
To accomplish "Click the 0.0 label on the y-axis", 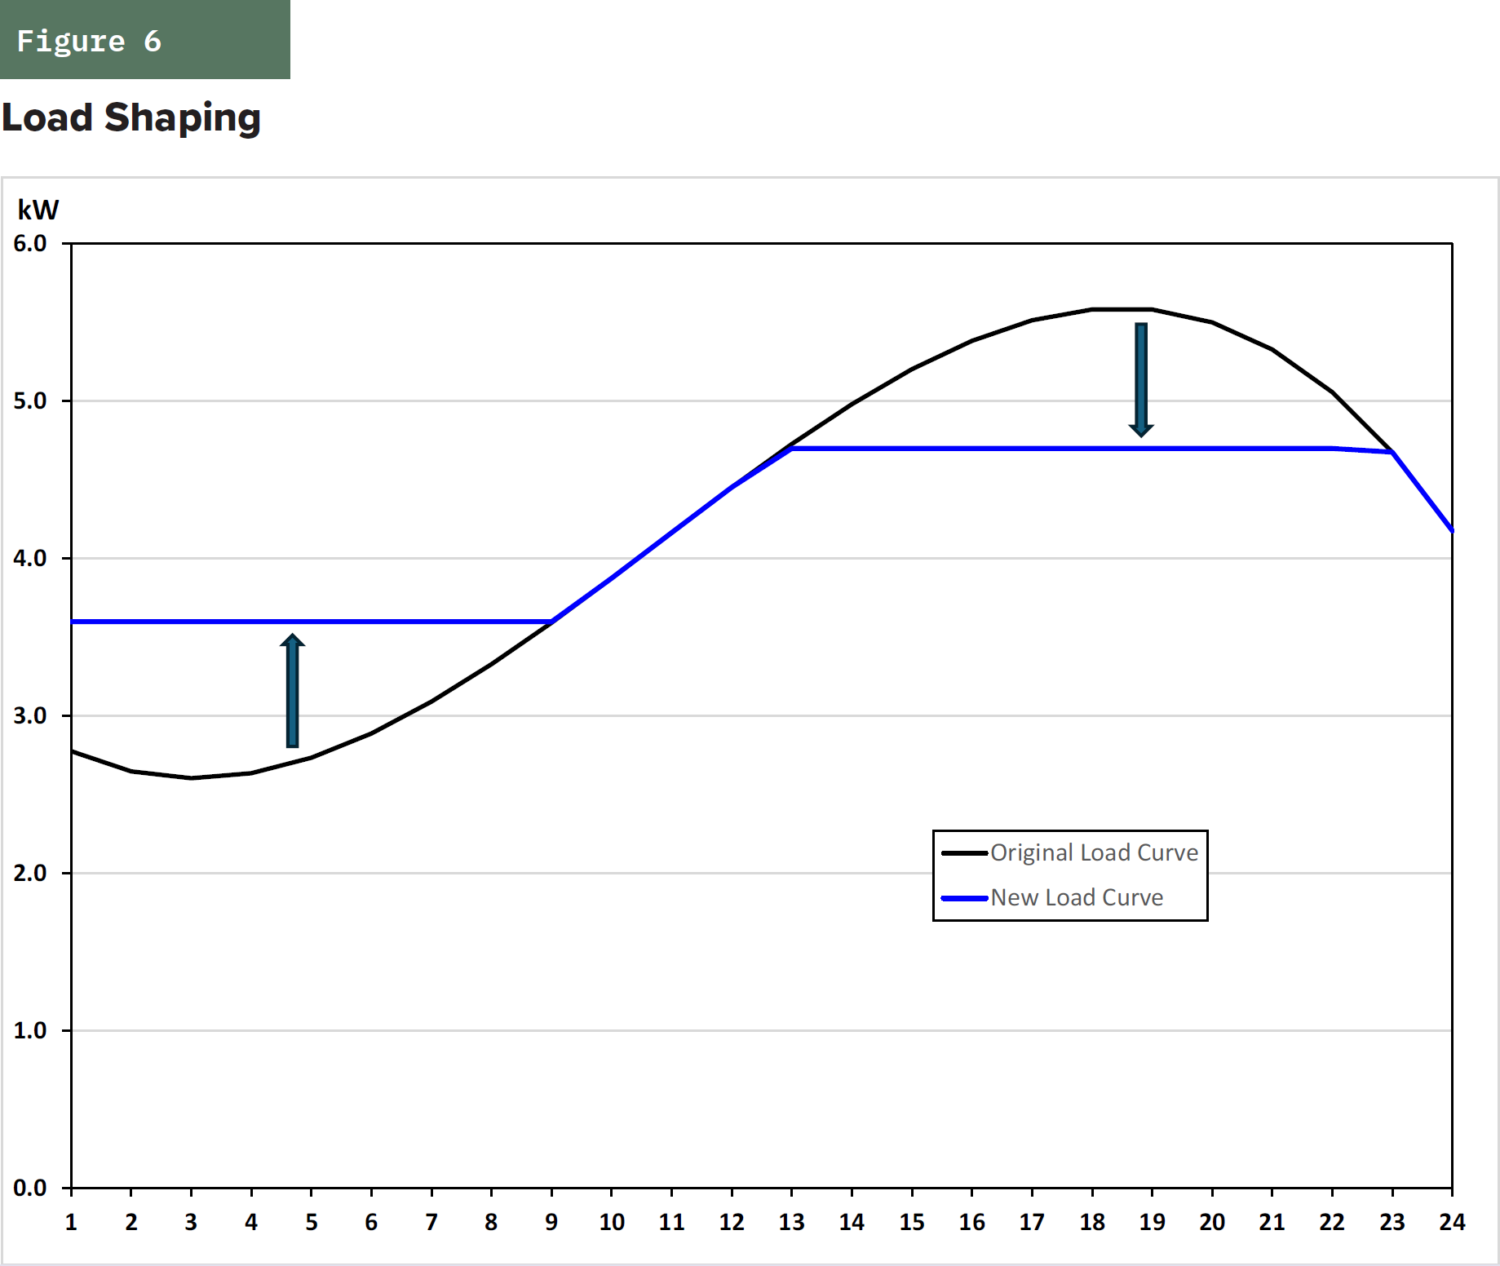I will pyautogui.click(x=30, y=1188).
